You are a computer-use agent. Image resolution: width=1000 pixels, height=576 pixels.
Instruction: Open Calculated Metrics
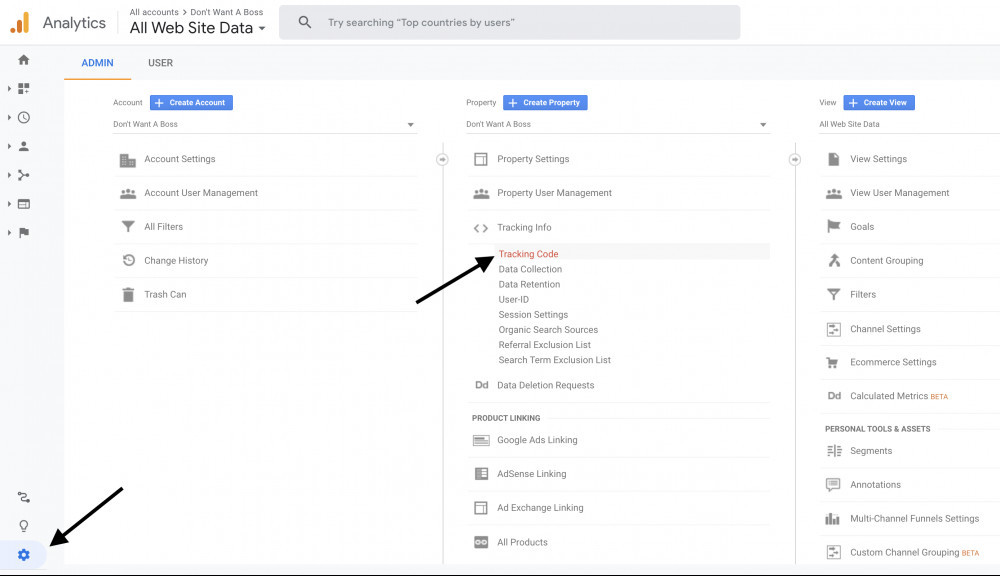tap(889, 396)
